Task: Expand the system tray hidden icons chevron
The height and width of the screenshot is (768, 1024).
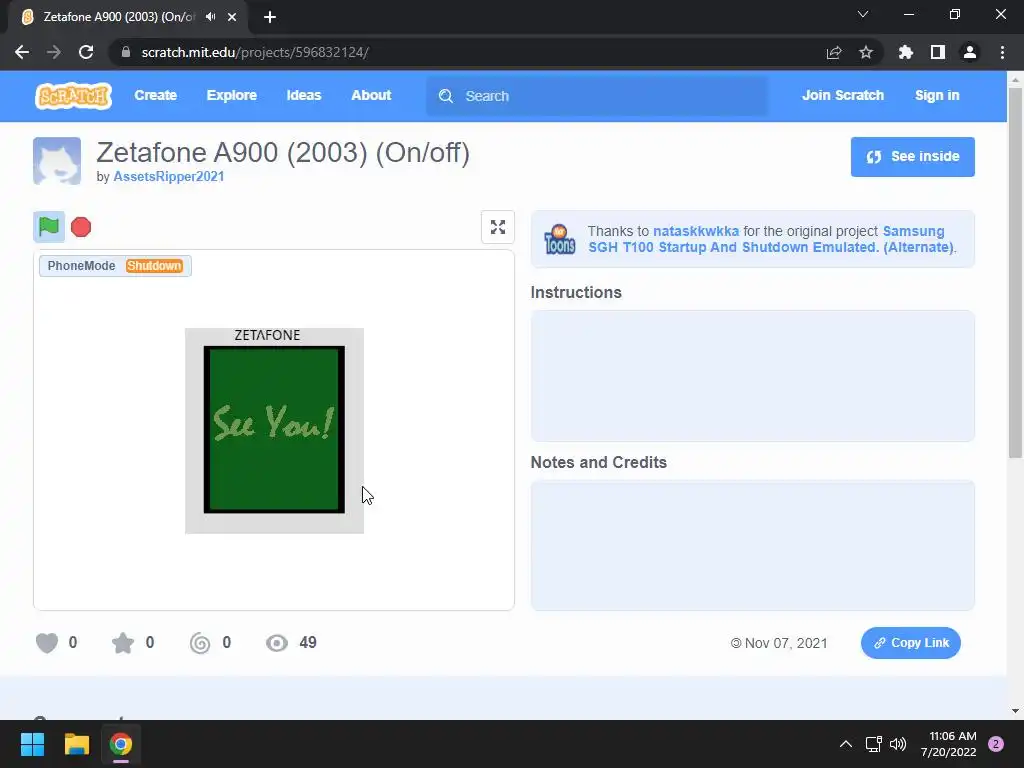Action: 846,744
